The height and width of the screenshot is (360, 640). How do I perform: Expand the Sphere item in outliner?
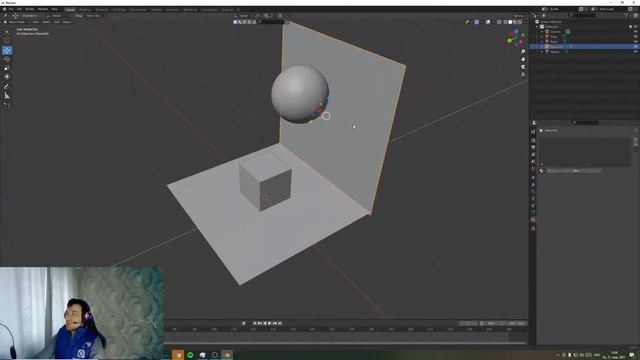542,52
